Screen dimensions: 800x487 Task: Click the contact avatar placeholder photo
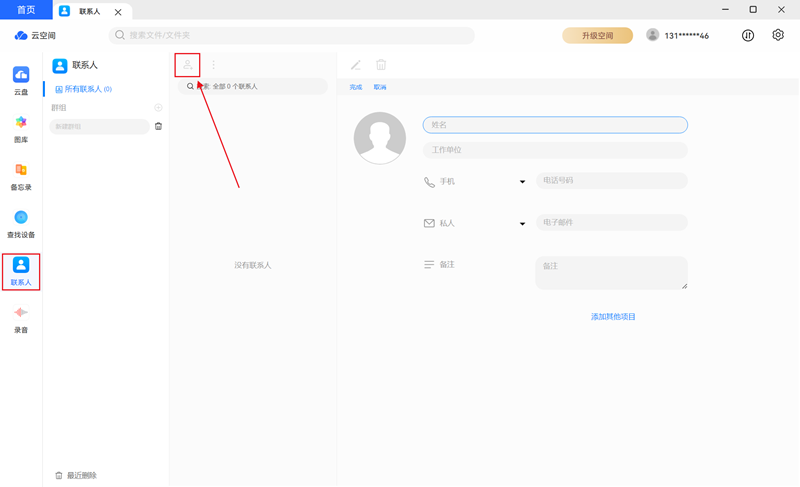(380, 138)
